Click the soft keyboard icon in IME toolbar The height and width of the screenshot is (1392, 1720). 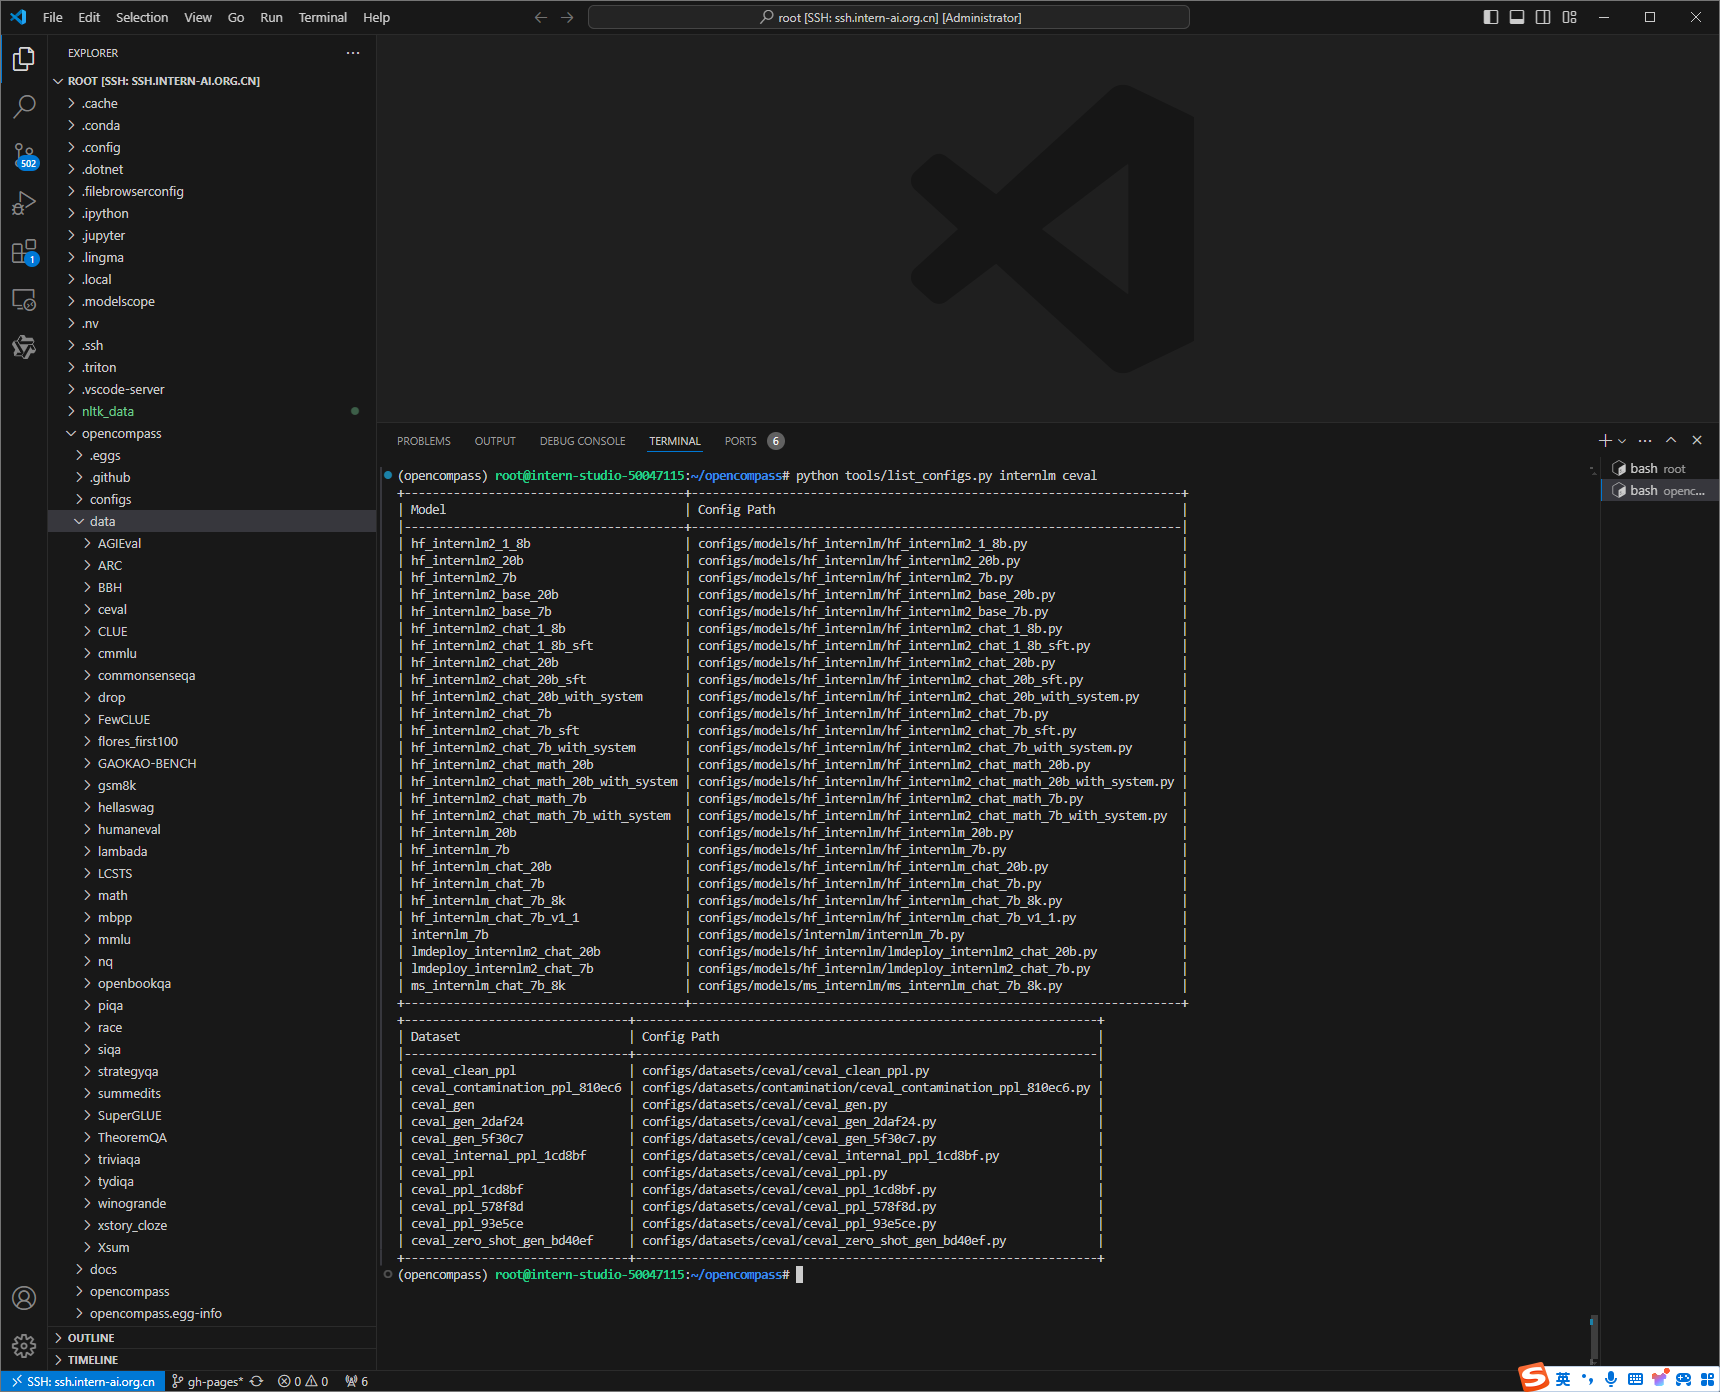click(1635, 1379)
